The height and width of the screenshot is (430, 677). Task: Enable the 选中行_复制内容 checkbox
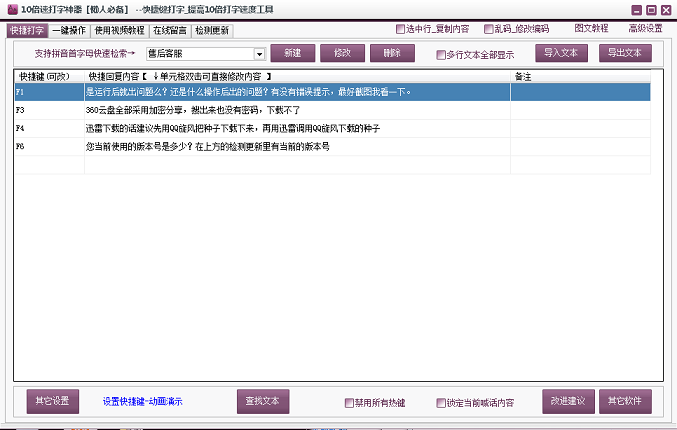pos(401,29)
